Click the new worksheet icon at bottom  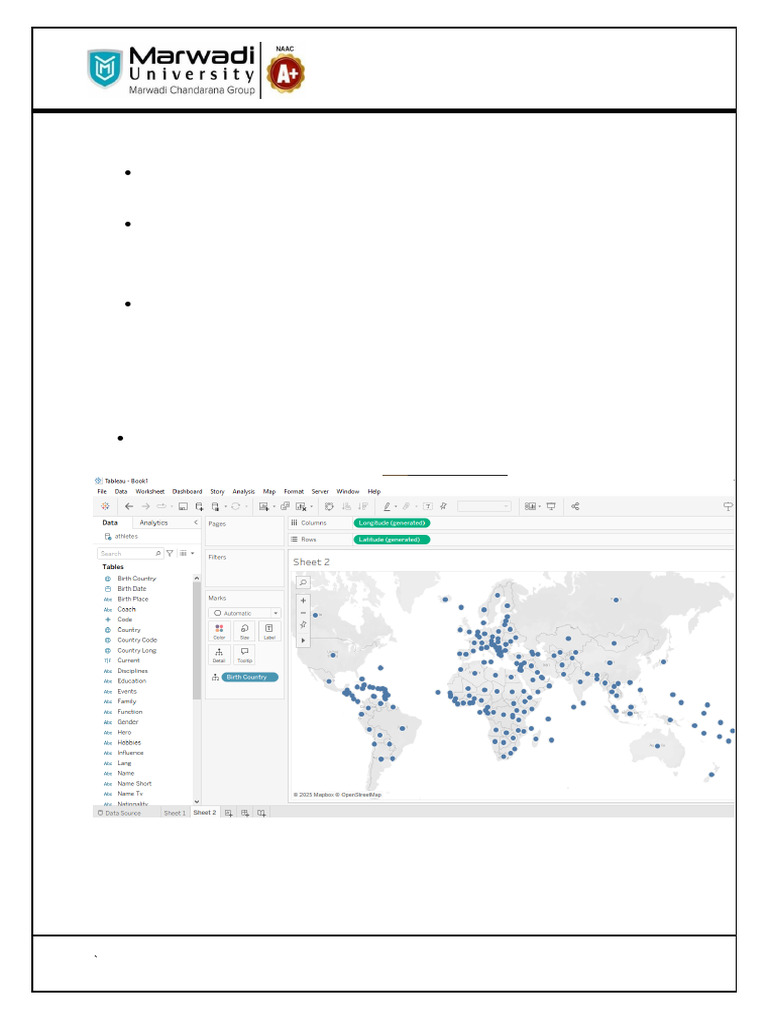click(x=228, y=813)
